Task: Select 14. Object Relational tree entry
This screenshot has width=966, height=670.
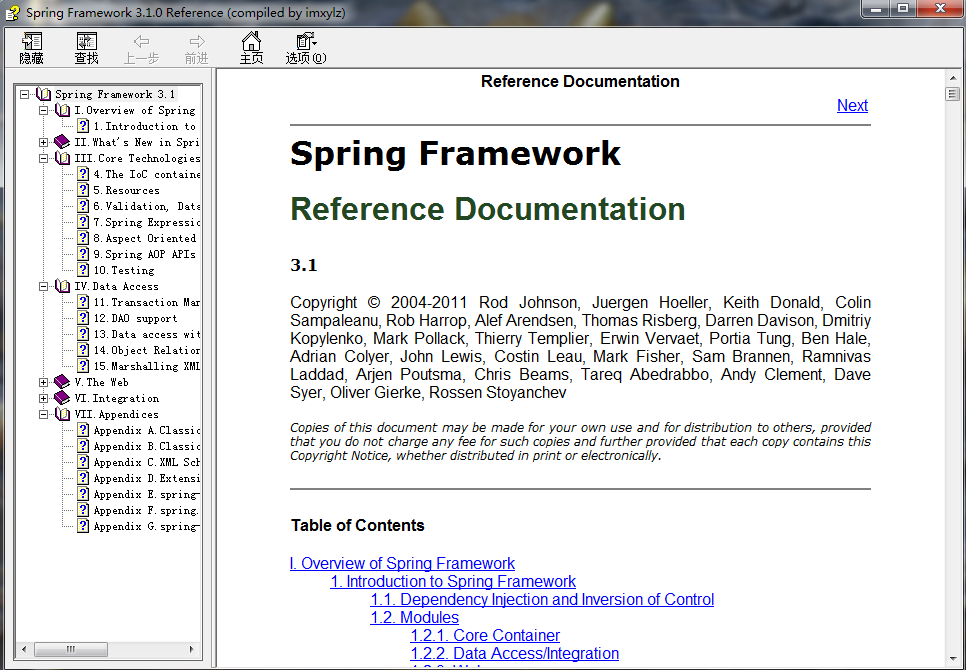Action: coord(147,350)
